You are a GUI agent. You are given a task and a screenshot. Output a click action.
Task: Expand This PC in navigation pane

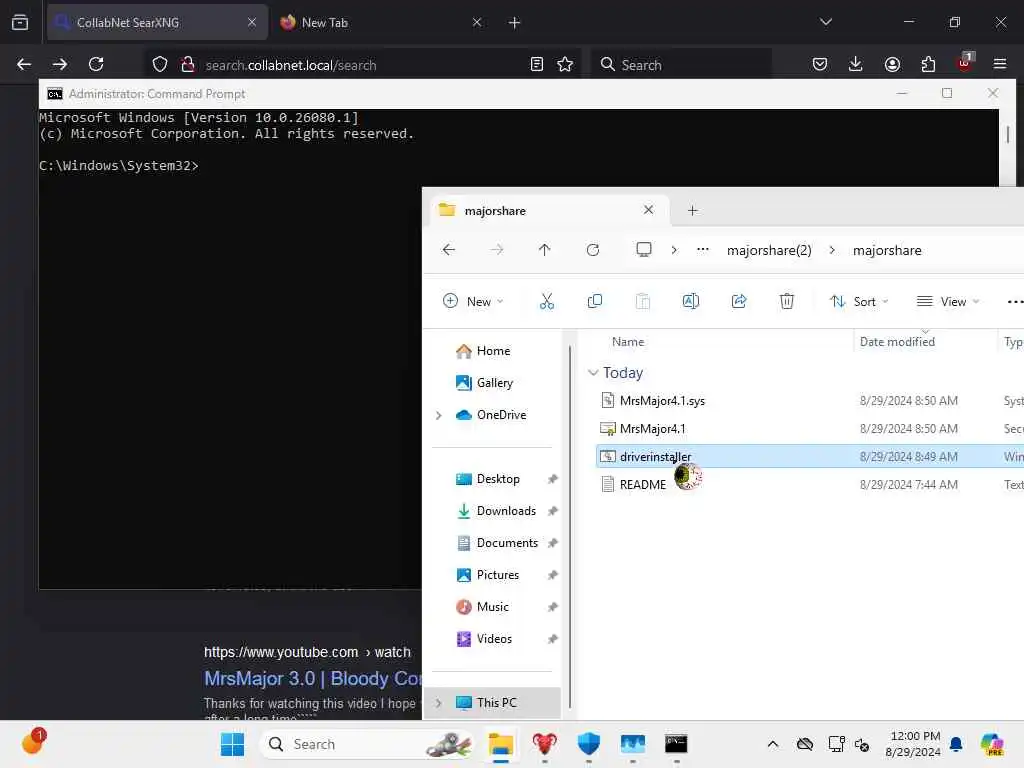click(x=438, y=703)
